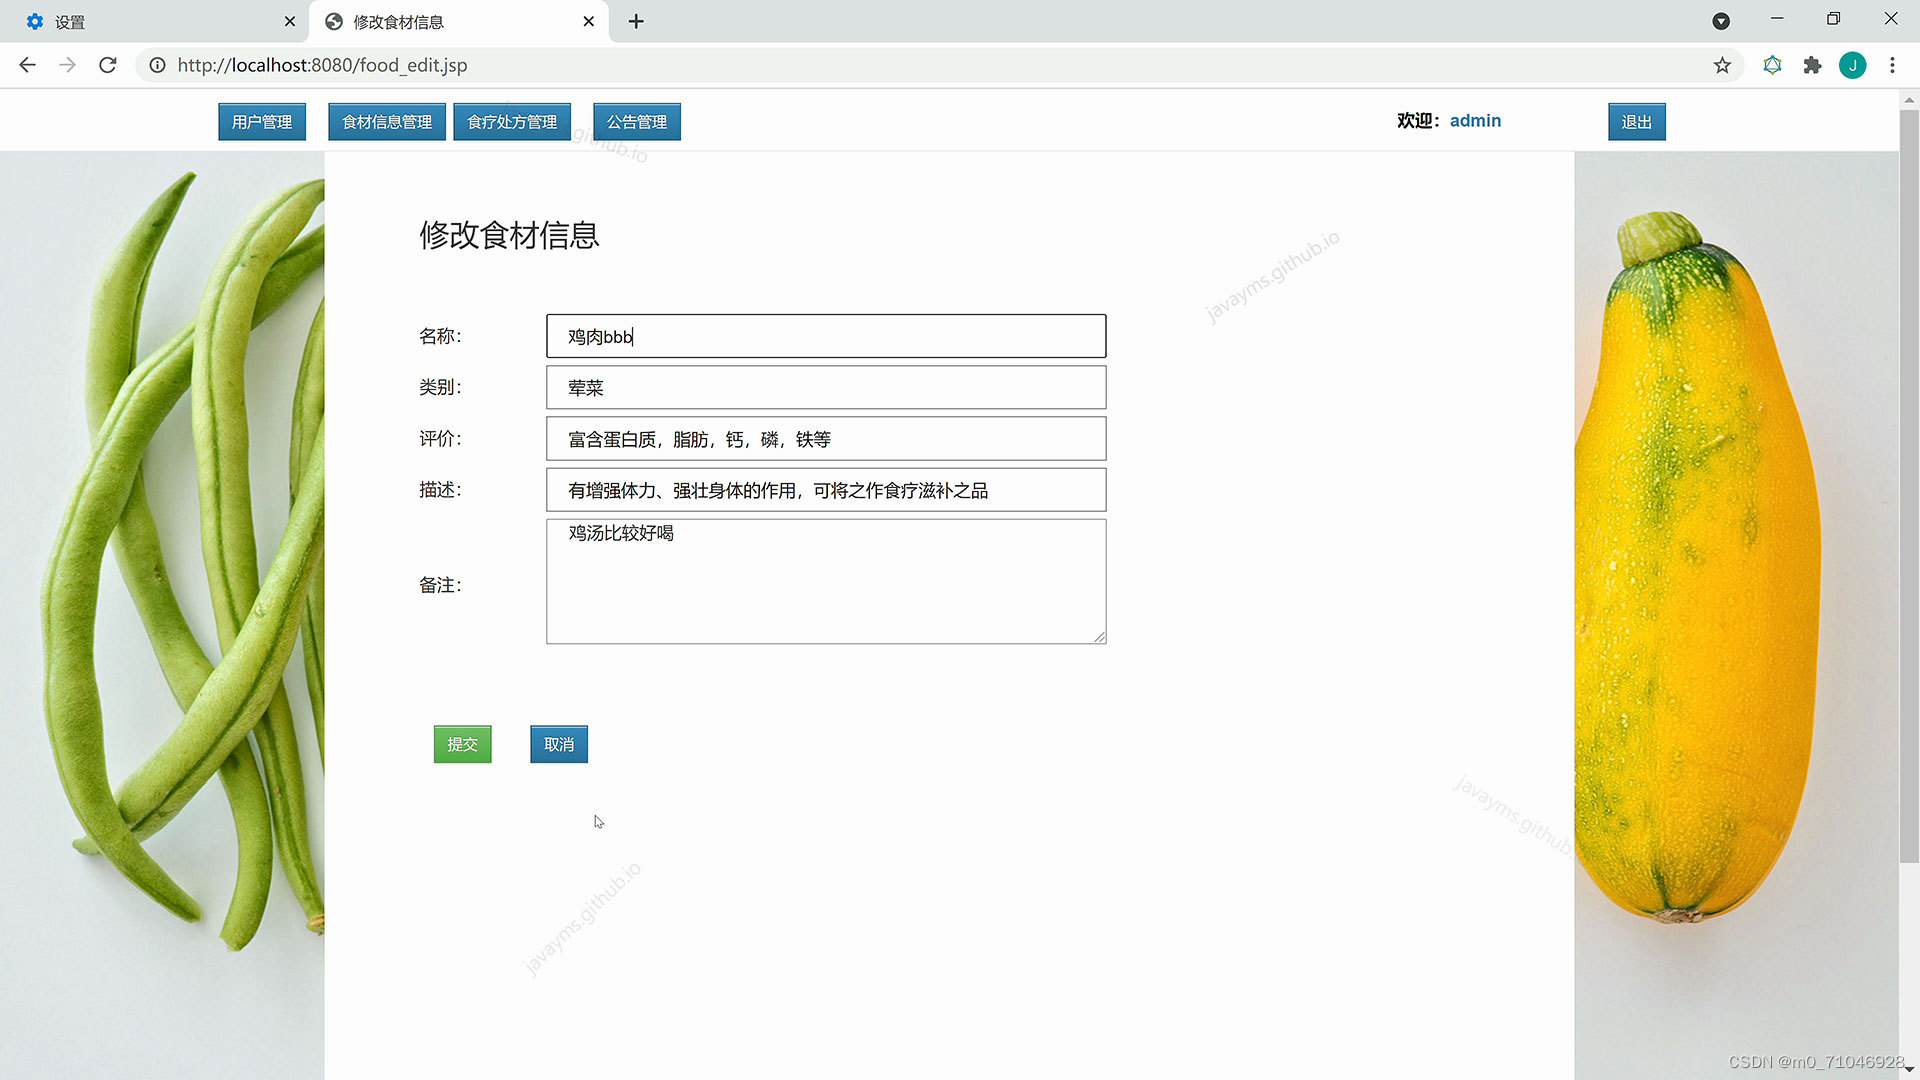Click the 退出 logout button

pos(1636,122)
